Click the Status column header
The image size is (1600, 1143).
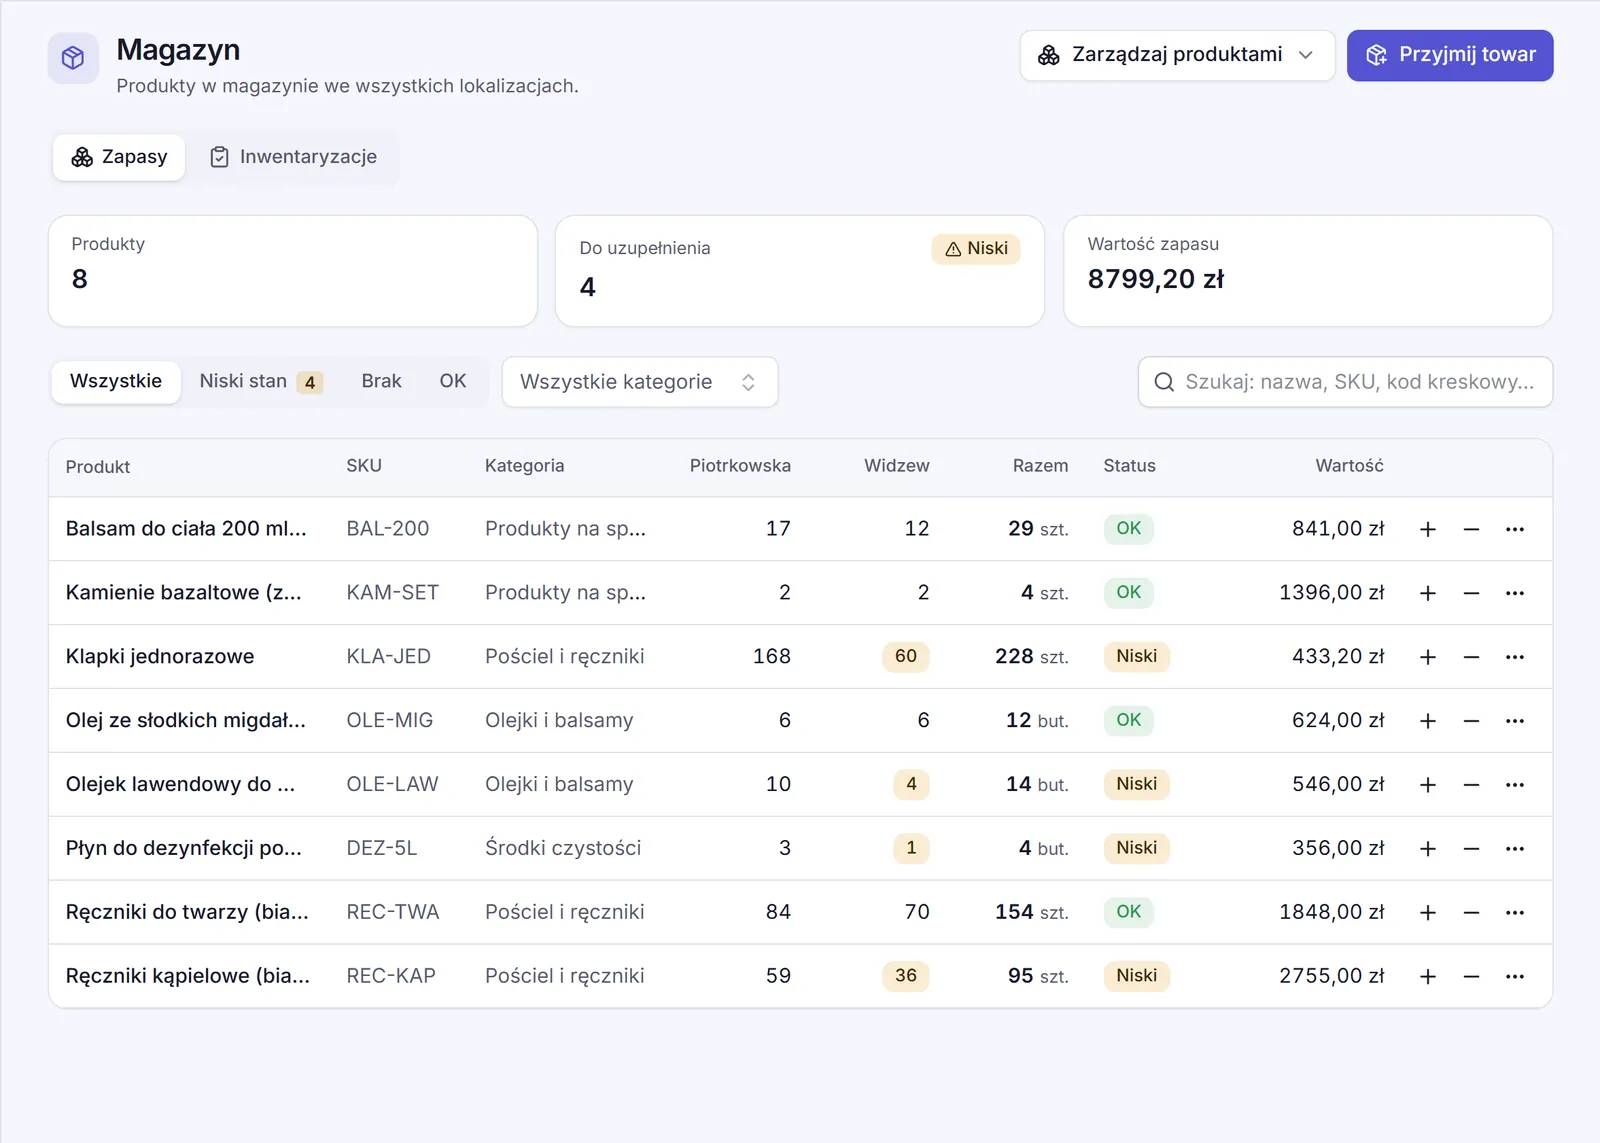(x=1129, y=466)
